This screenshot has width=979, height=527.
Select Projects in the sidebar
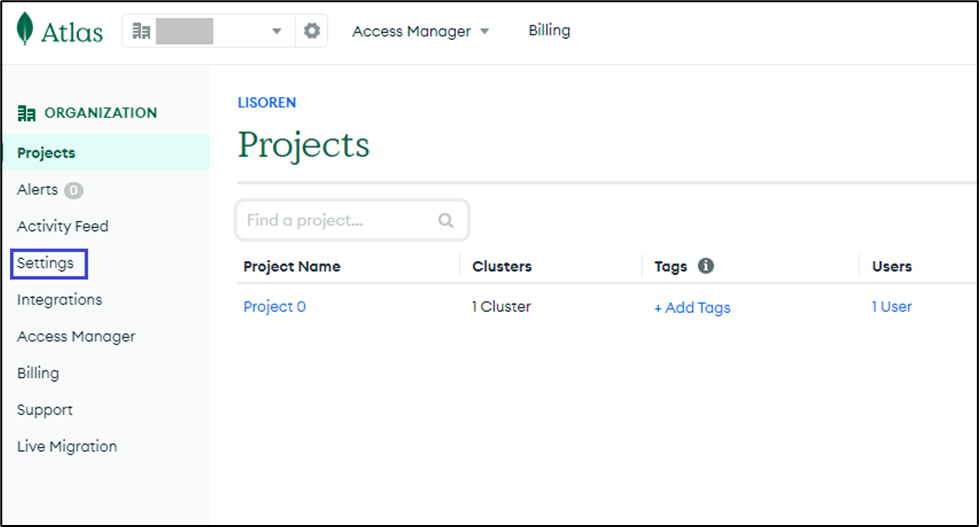click(x=46, y=153)
